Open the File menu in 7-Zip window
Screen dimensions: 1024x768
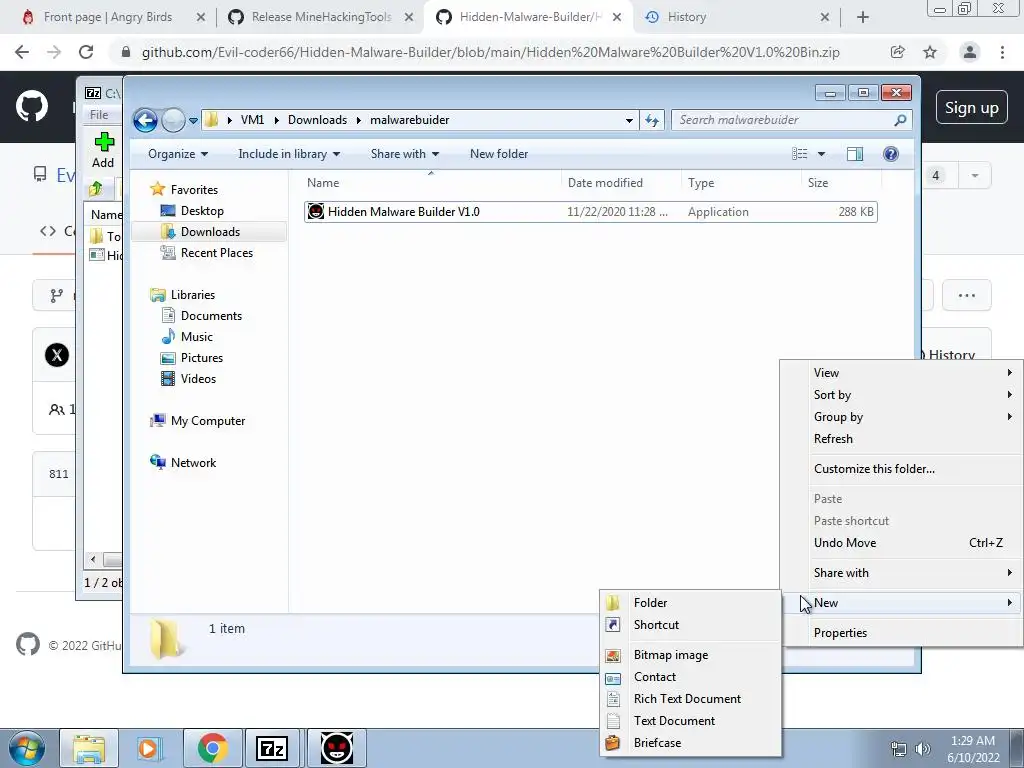(x=99, y=115)
